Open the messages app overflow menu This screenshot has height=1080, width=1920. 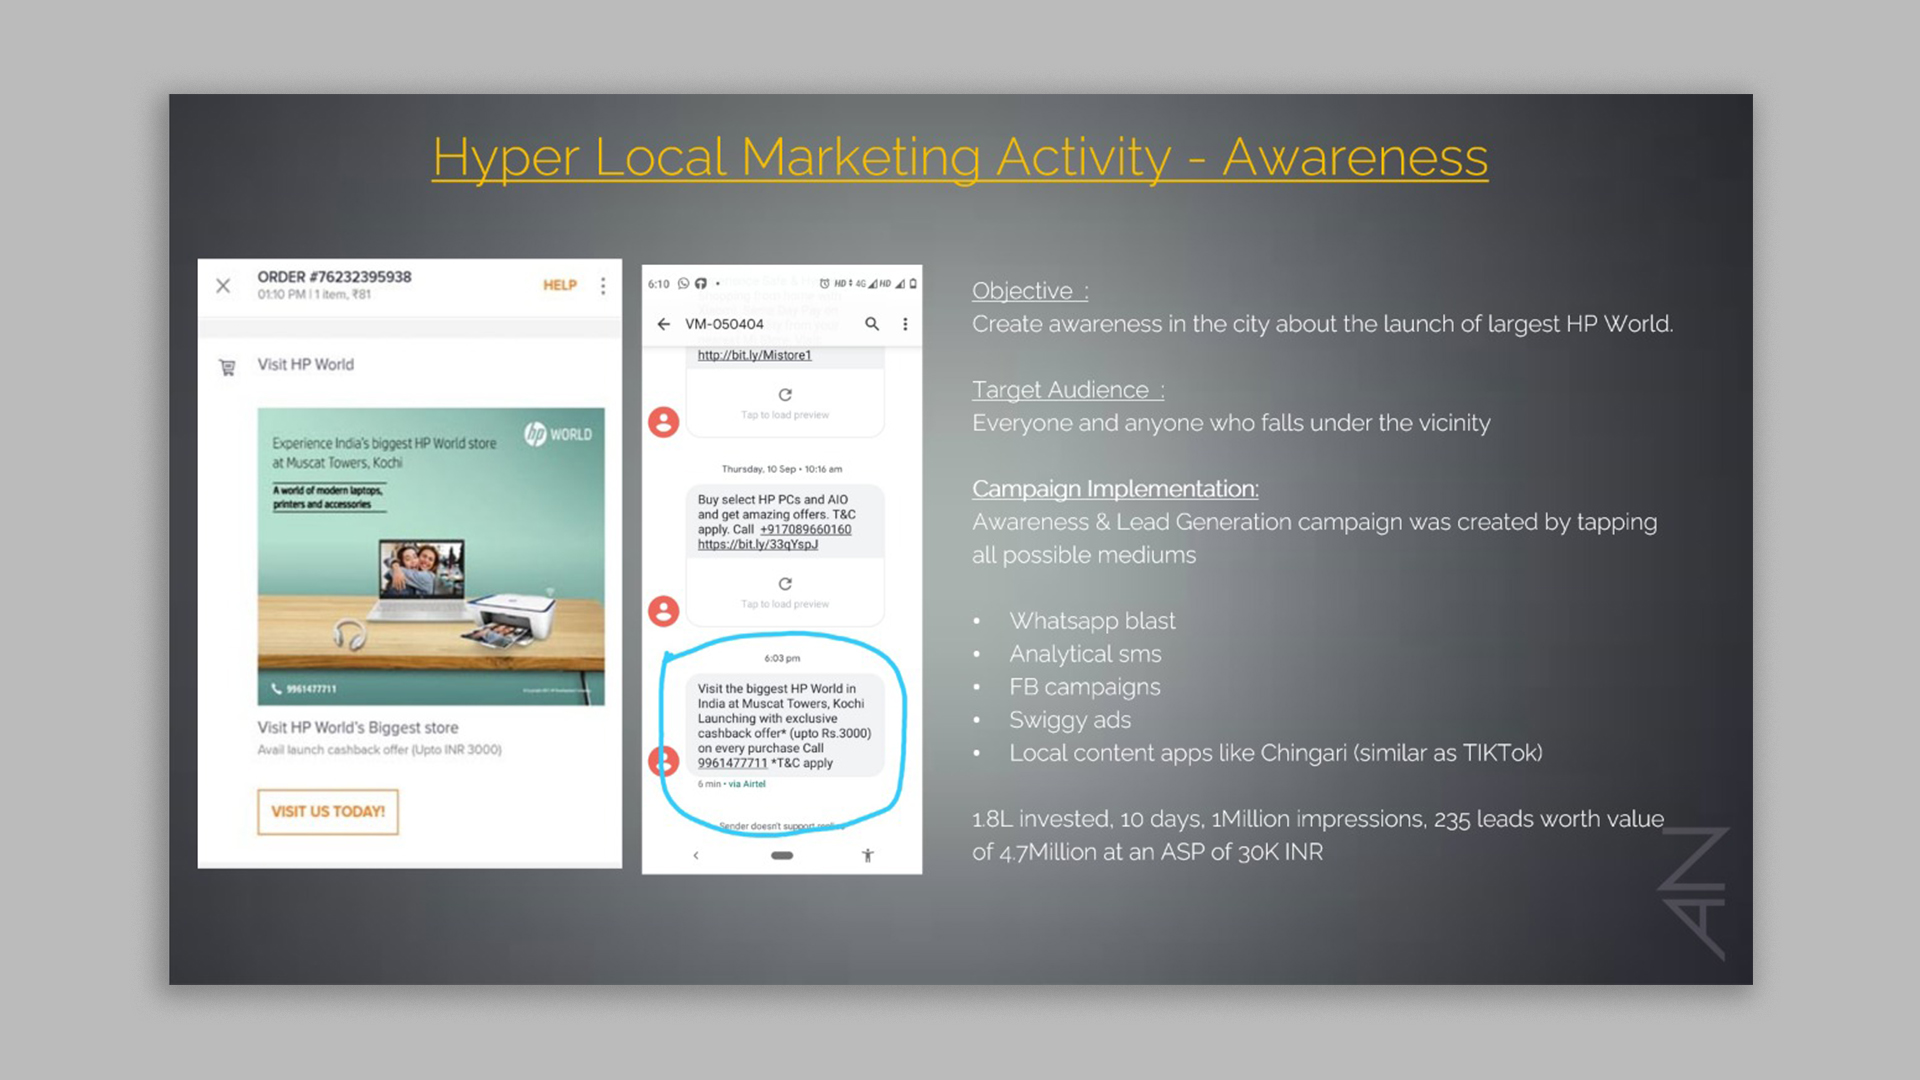(x=905, y=324)
